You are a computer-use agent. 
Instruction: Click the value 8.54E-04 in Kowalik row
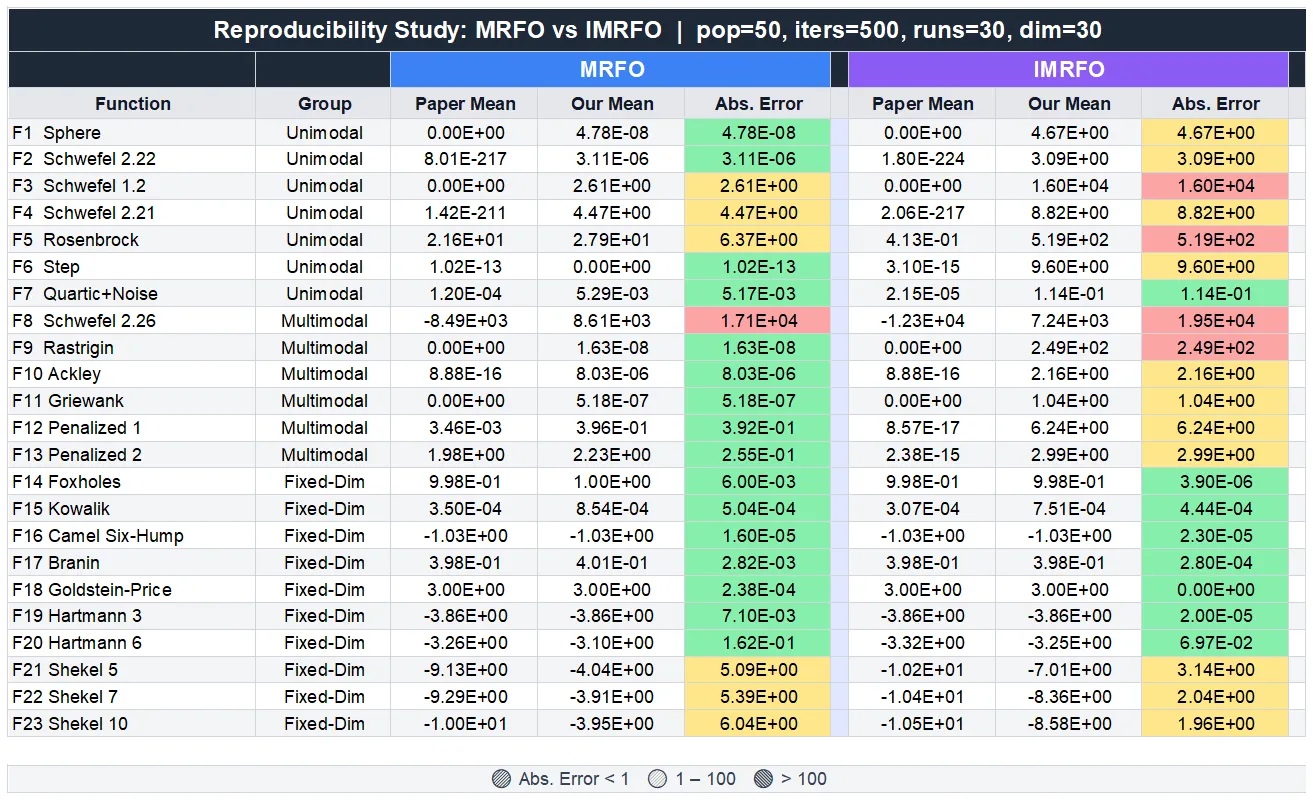point(612,509)
